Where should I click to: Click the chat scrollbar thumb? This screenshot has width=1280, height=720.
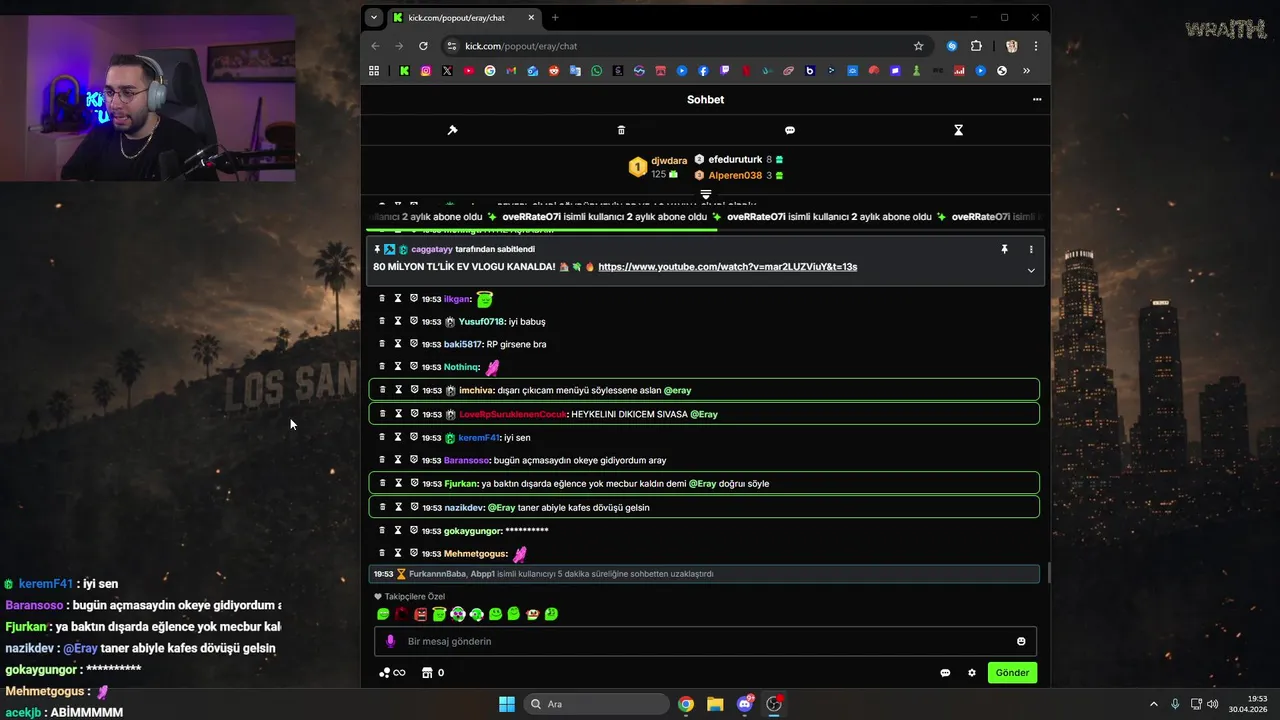(1048, 573)
